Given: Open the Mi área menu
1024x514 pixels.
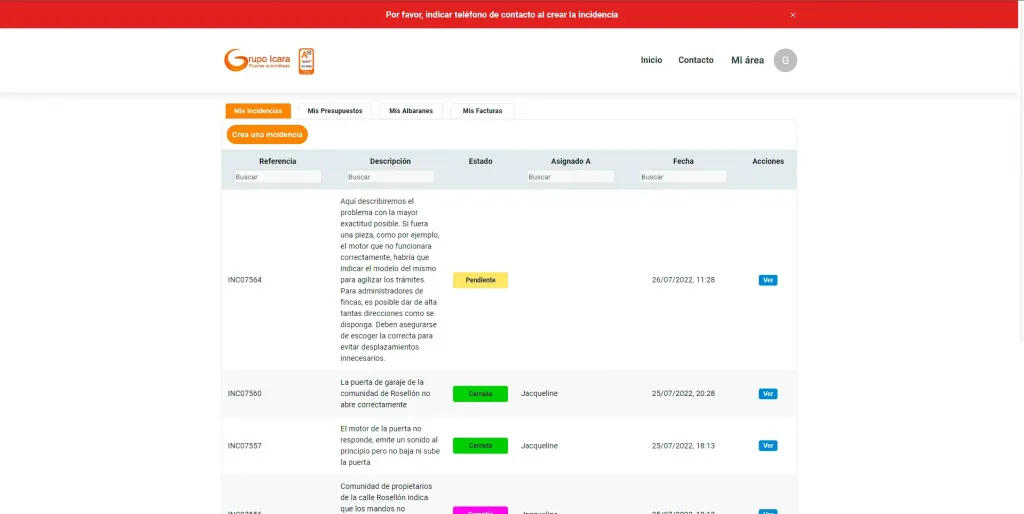Looking at the screenshot, I should 747,60.
